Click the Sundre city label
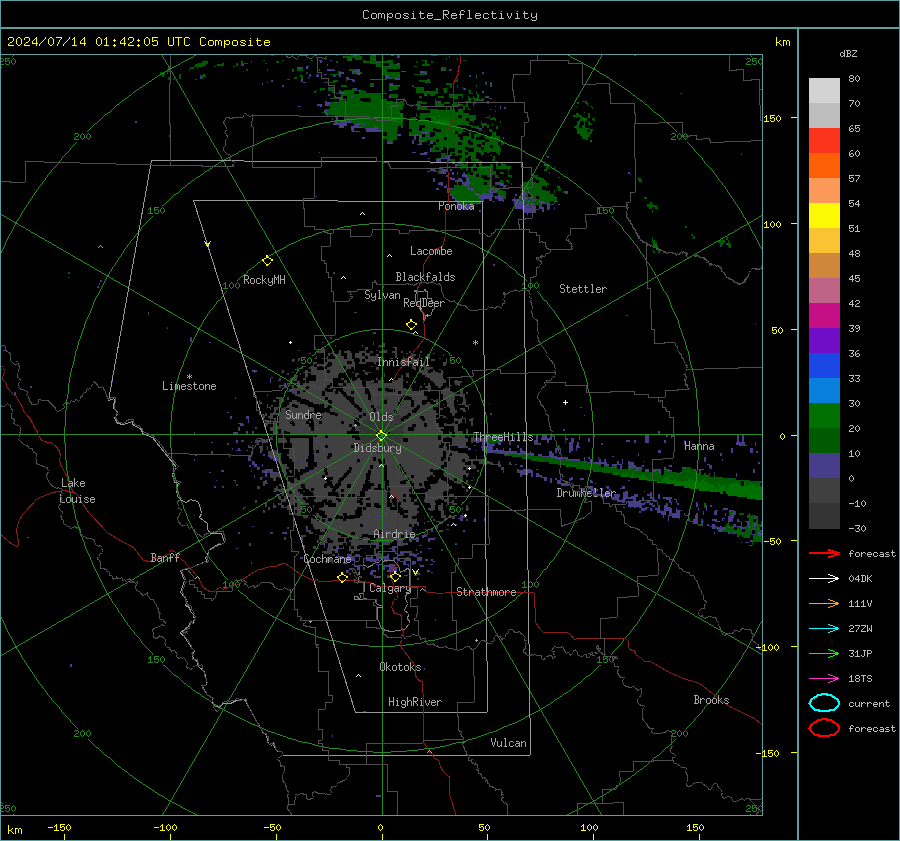The image size is (900, 841). click(303, 414)
